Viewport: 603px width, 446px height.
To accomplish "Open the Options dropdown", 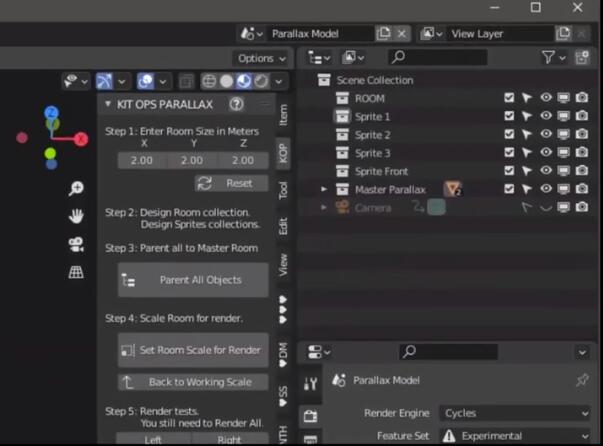I will point(262,58).
